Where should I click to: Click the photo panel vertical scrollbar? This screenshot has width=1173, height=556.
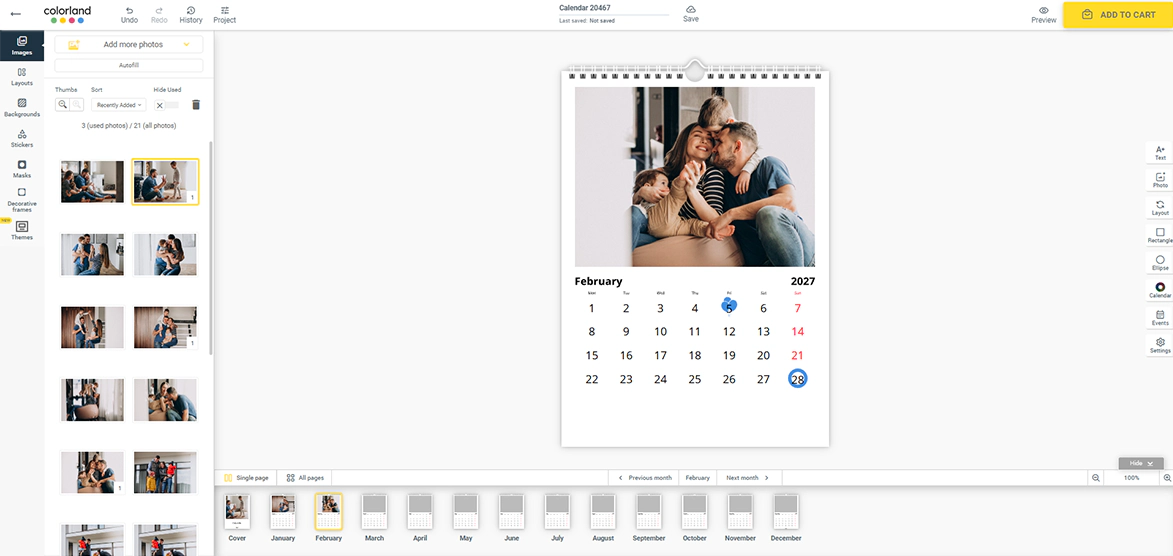tap(211, 247)
